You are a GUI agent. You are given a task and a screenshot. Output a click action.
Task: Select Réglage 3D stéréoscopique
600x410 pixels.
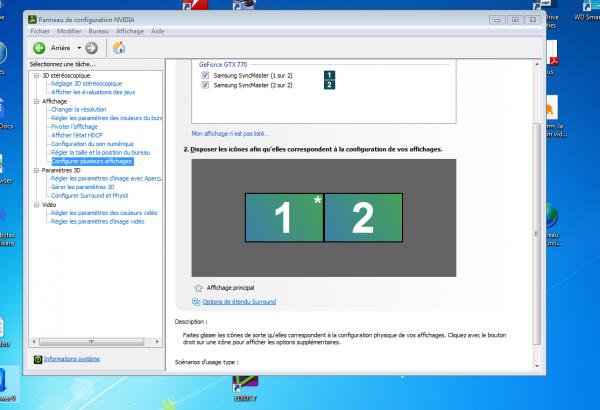86,83
